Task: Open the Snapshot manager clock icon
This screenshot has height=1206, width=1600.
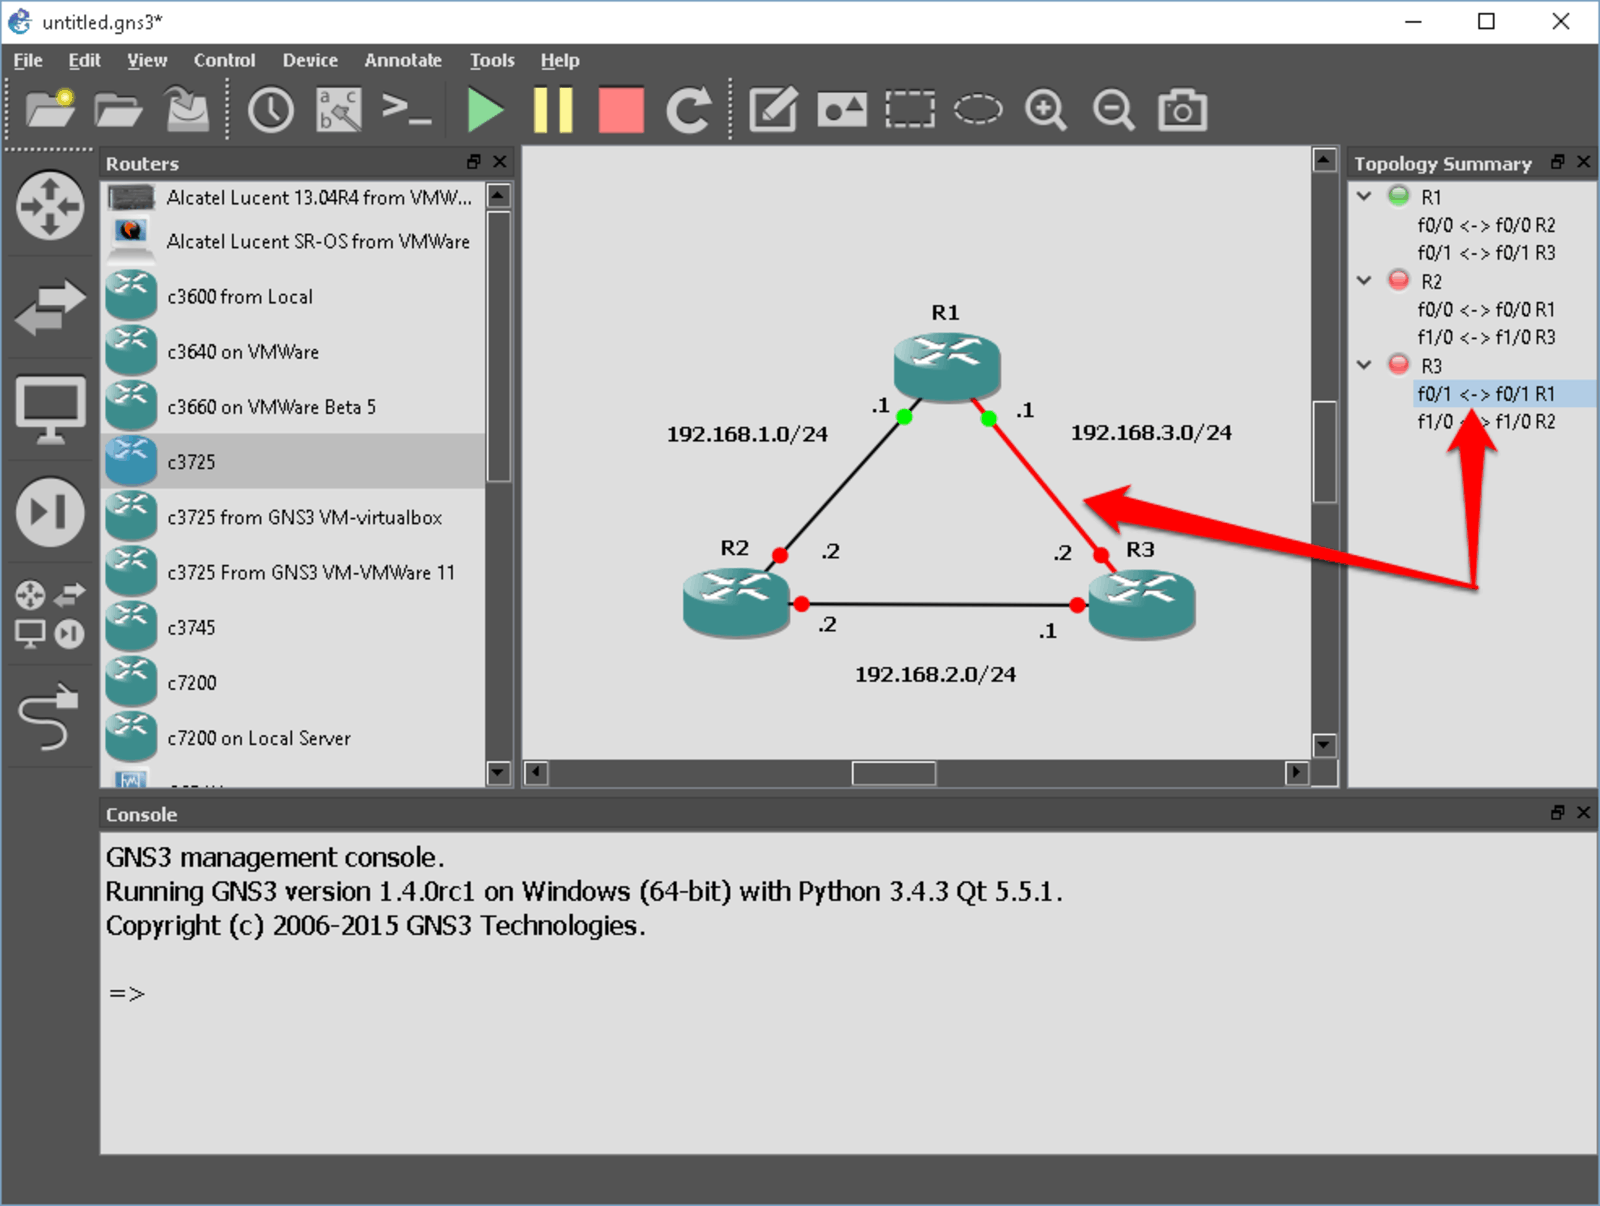Action: tap(270, 110)
